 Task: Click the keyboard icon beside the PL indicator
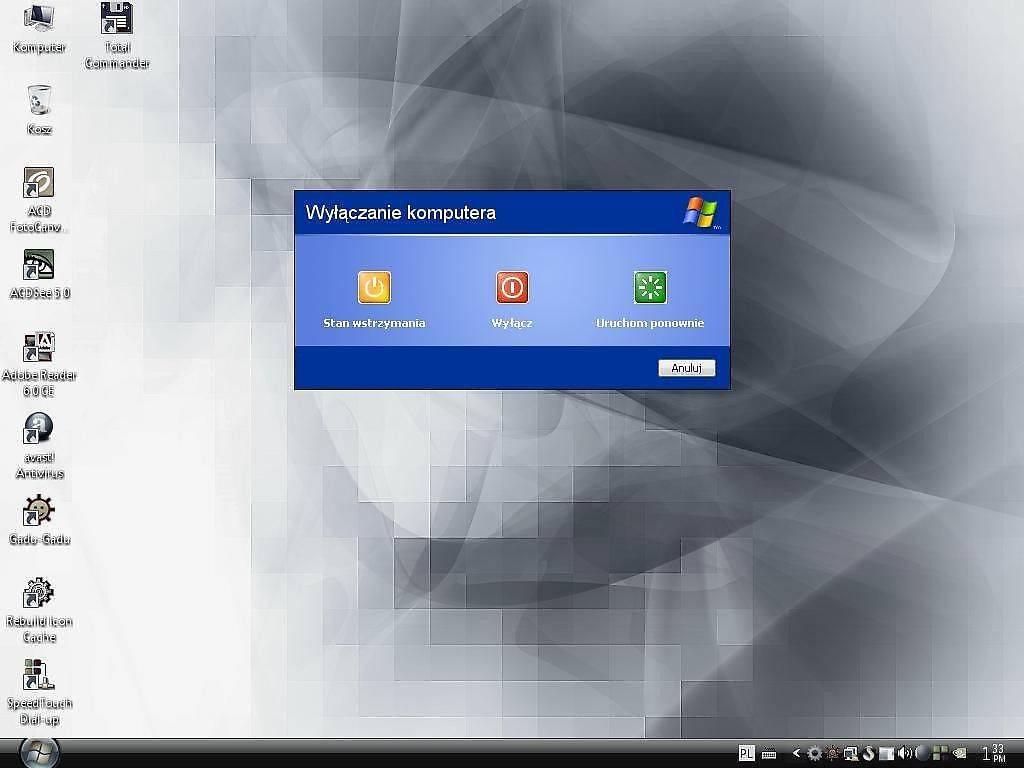coord(769,754)
